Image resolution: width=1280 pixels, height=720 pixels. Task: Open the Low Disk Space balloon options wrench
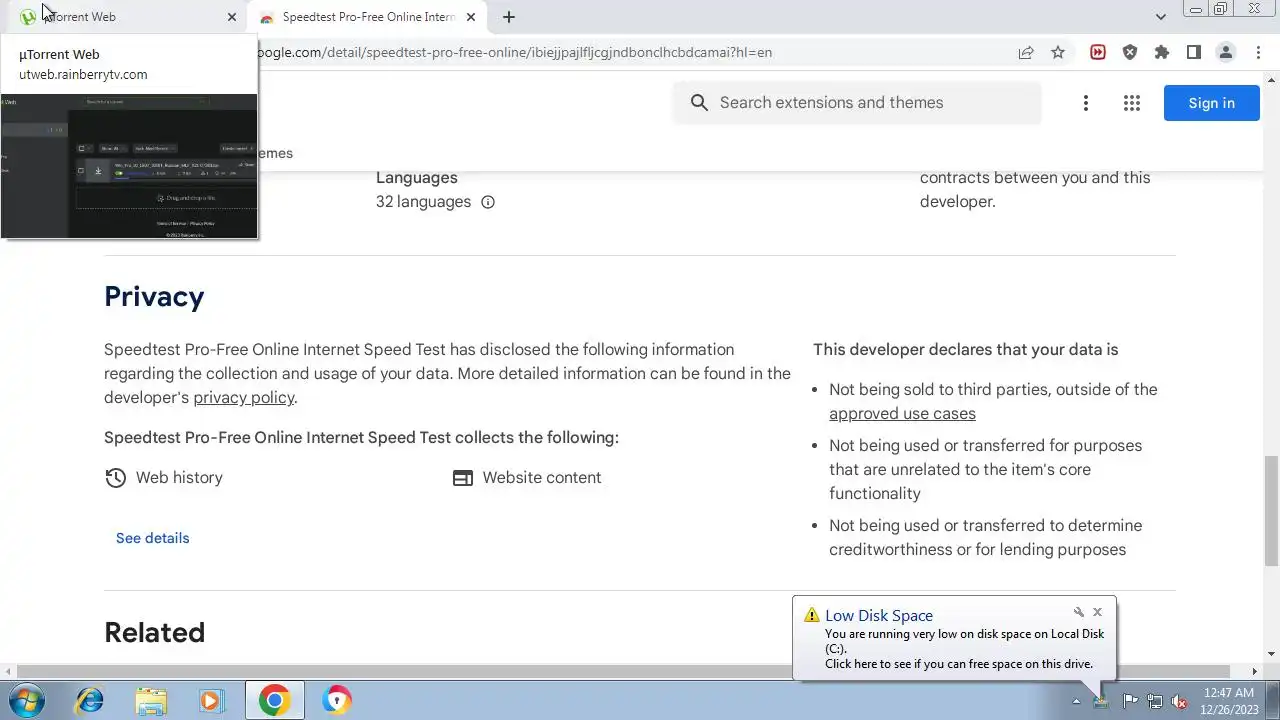point(1079,612)
